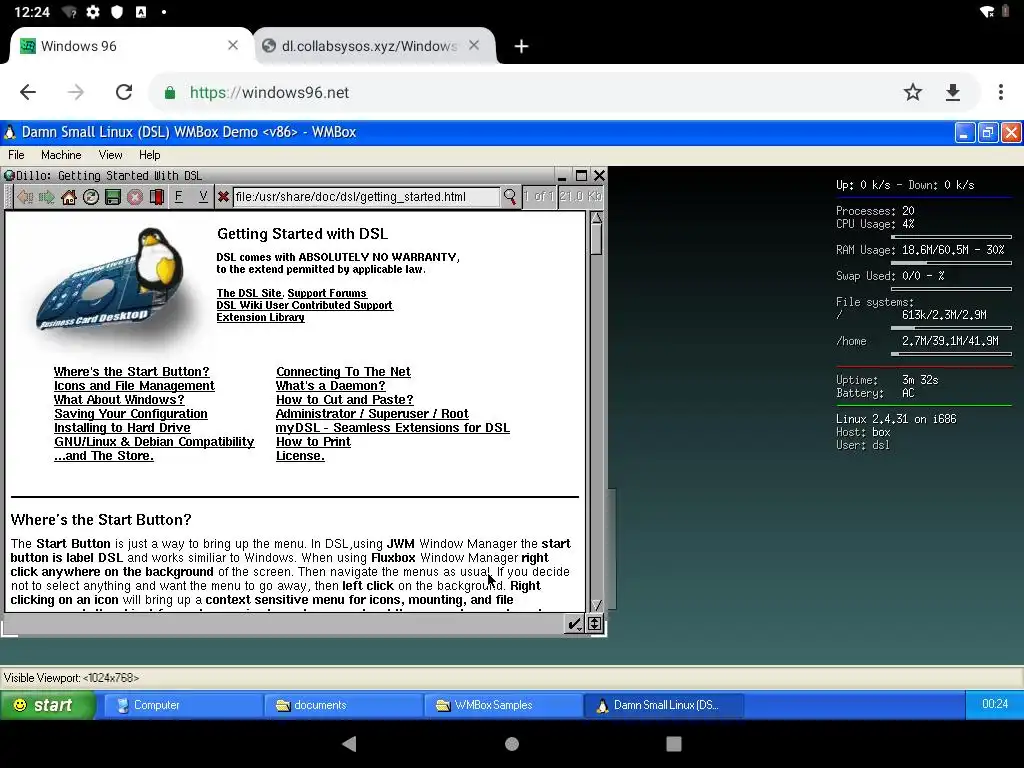
Task: Switch to Damn Small Linux taskbar item
Action: click(664, 705)
